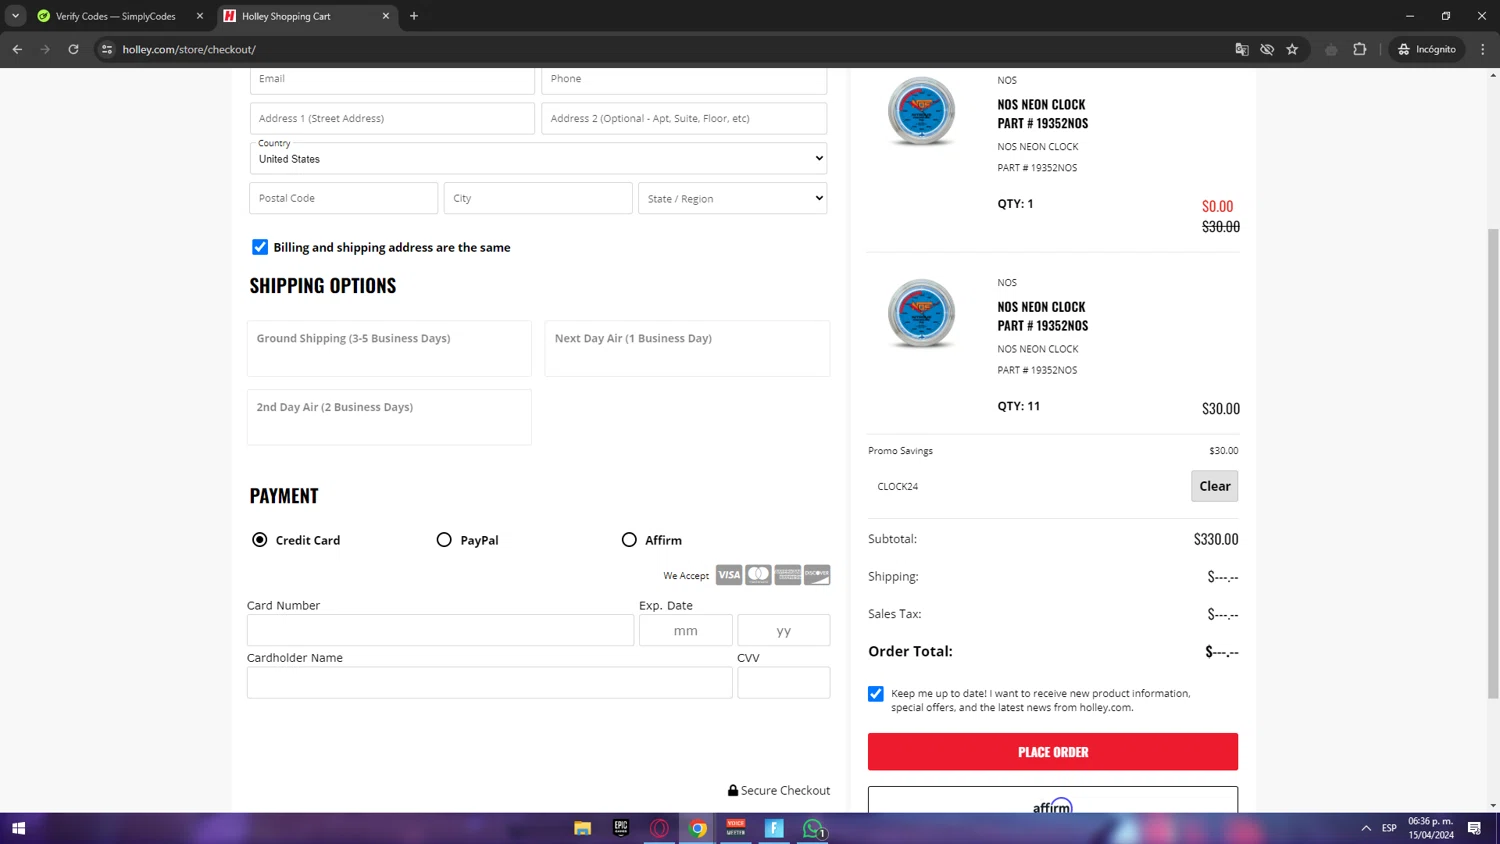Bookmark this page with the star icon
Screen dimensions: 1500x844
pos(1292,49)
